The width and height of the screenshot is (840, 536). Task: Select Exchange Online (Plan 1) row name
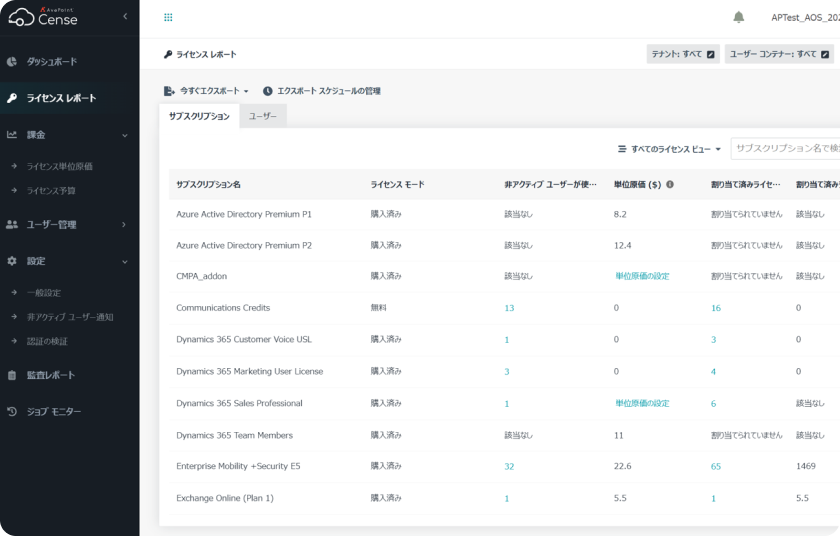[225, 498]
